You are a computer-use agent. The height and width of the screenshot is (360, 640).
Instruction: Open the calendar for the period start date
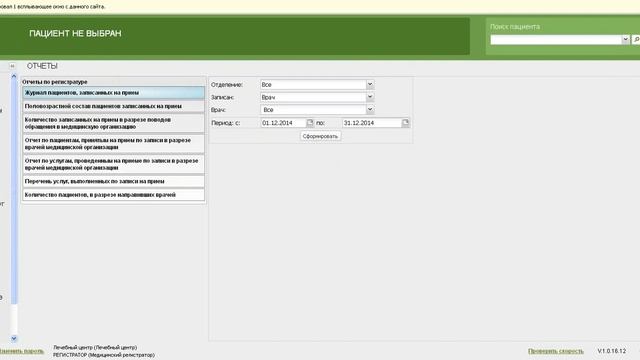310,122
